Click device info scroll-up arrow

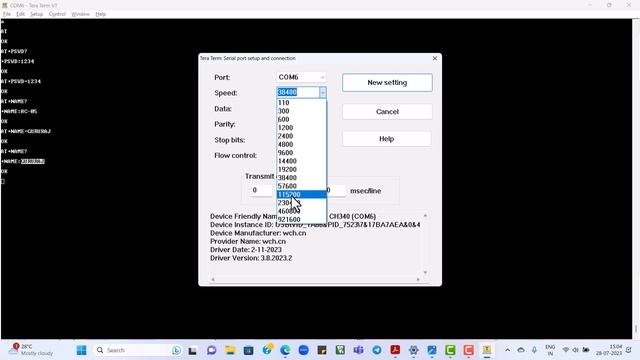click(x=425, y=215)
